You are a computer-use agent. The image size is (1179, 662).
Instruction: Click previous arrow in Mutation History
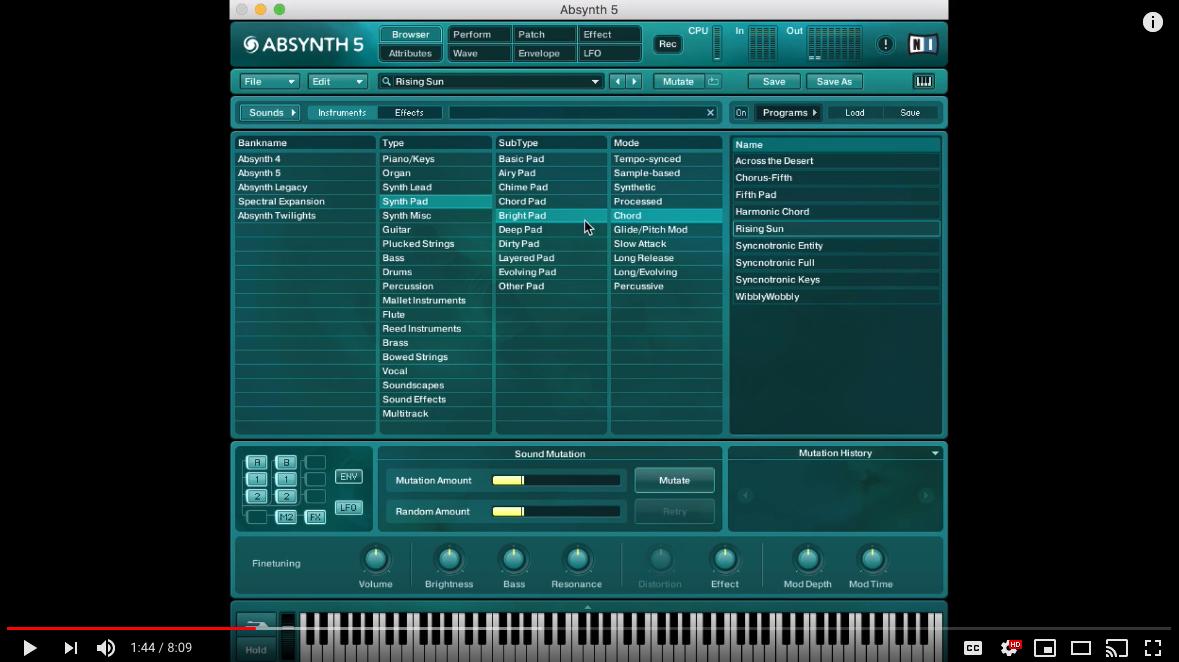tap(745, 495)
